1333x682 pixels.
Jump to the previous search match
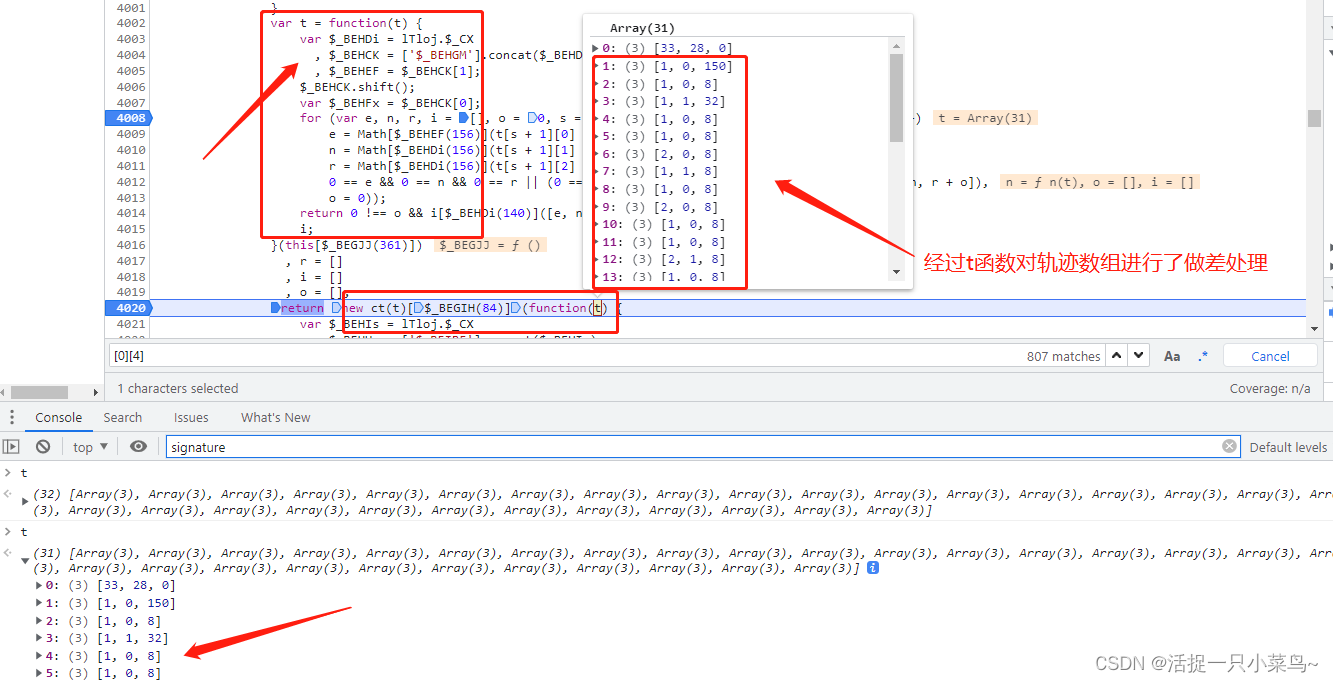(1118, 356)
